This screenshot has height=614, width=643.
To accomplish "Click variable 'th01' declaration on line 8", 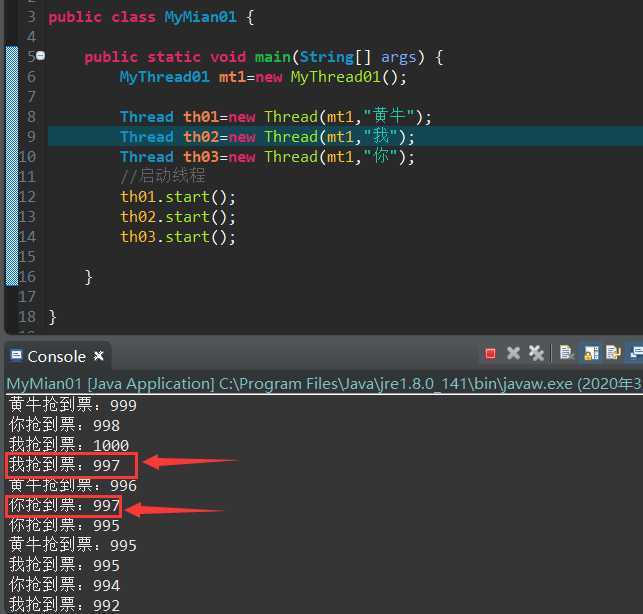I will (x=201, y=117).
